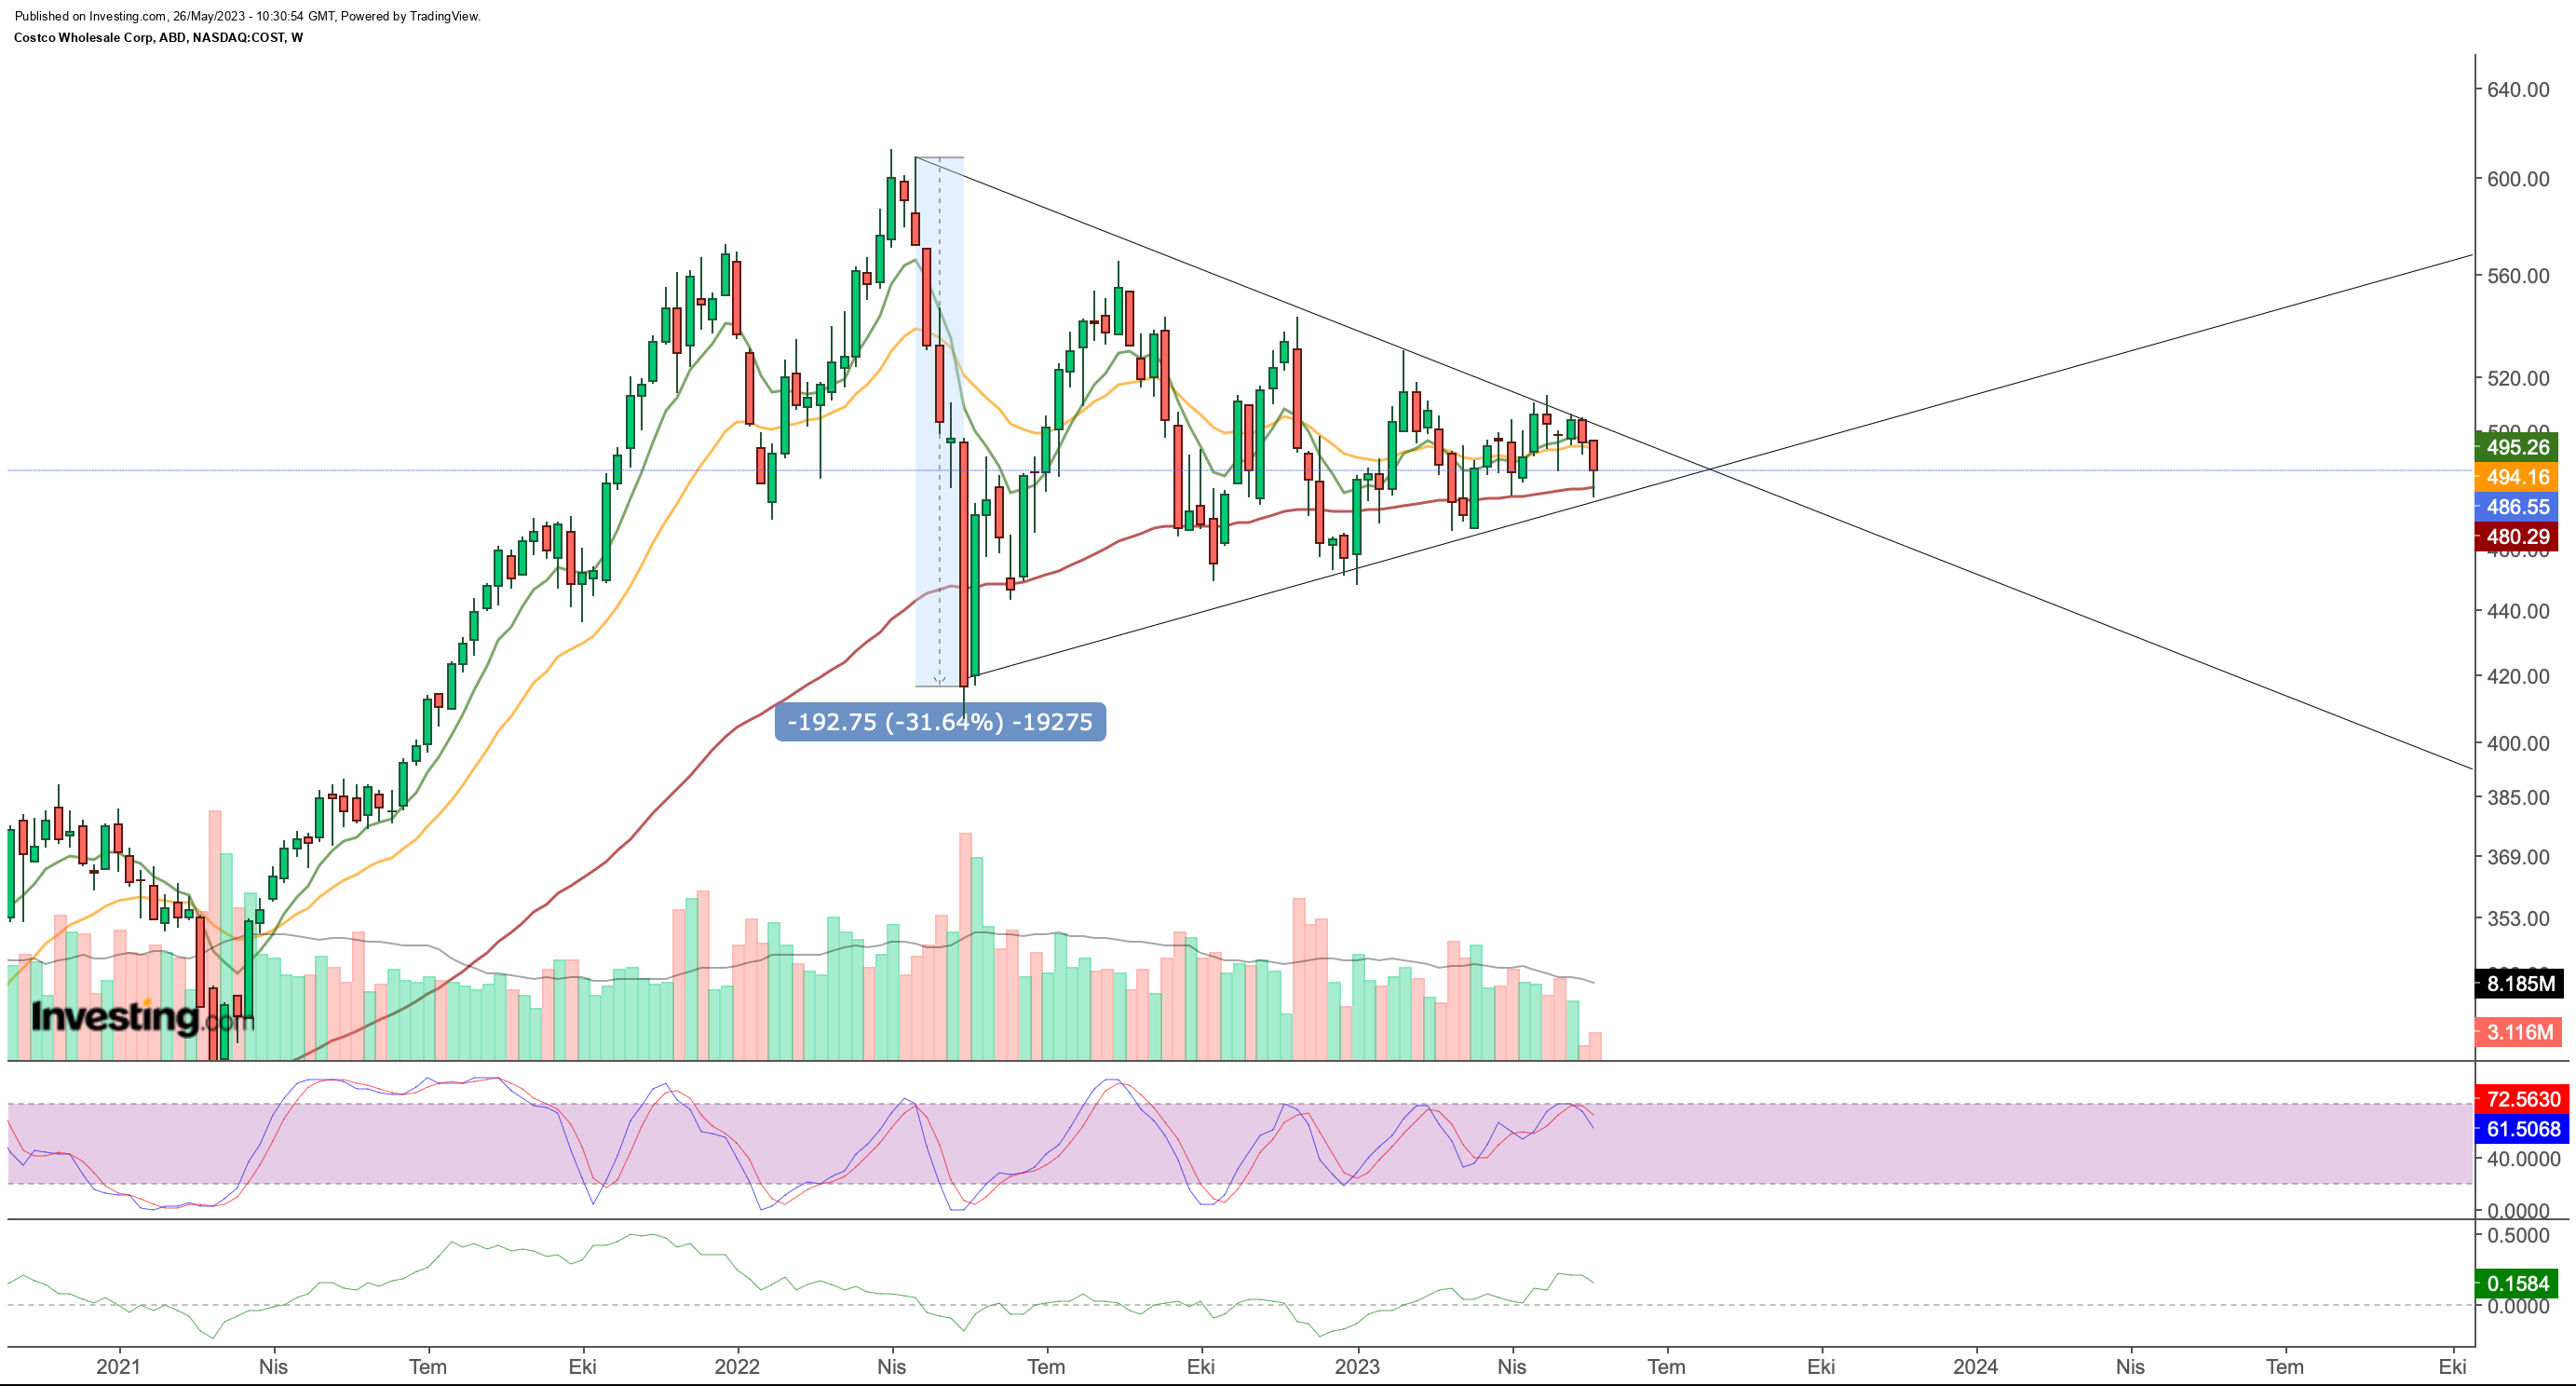Screen dimensions: 2576x1386
Task: Click the blue 486.55 price badge
Action: pyautogui.click(x=2517, y=507)
